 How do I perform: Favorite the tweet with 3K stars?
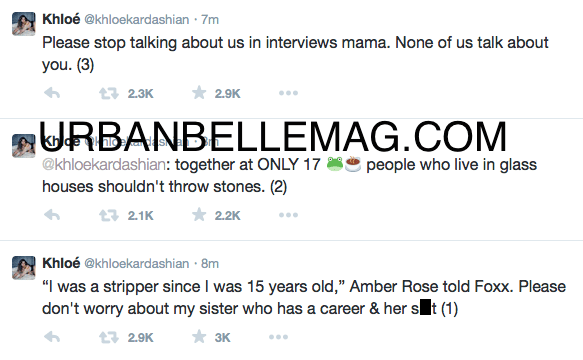199,337
